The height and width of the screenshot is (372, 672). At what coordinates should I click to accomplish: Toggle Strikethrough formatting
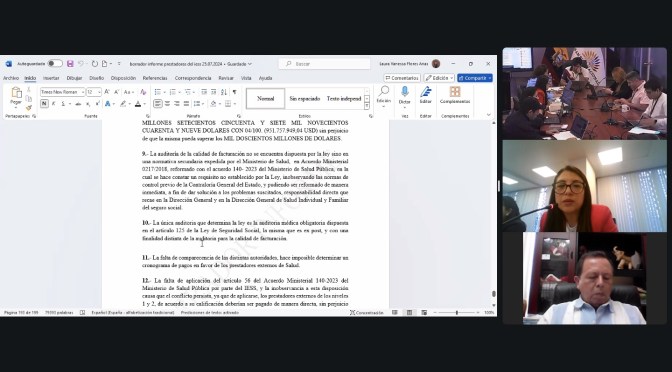(78, 104)
